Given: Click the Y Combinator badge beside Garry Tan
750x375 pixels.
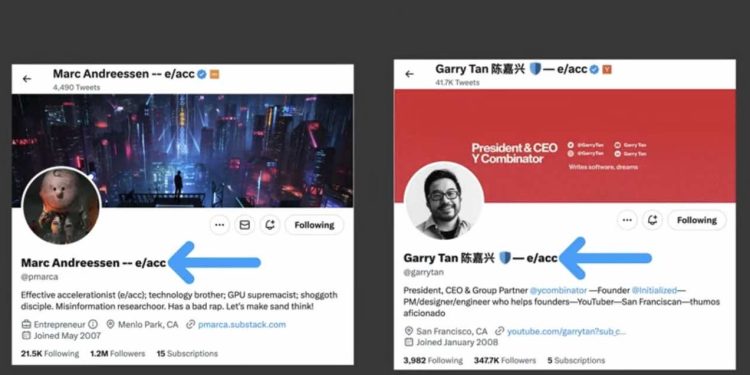Looking at the screenshot, I should click(x=607, y=69).
